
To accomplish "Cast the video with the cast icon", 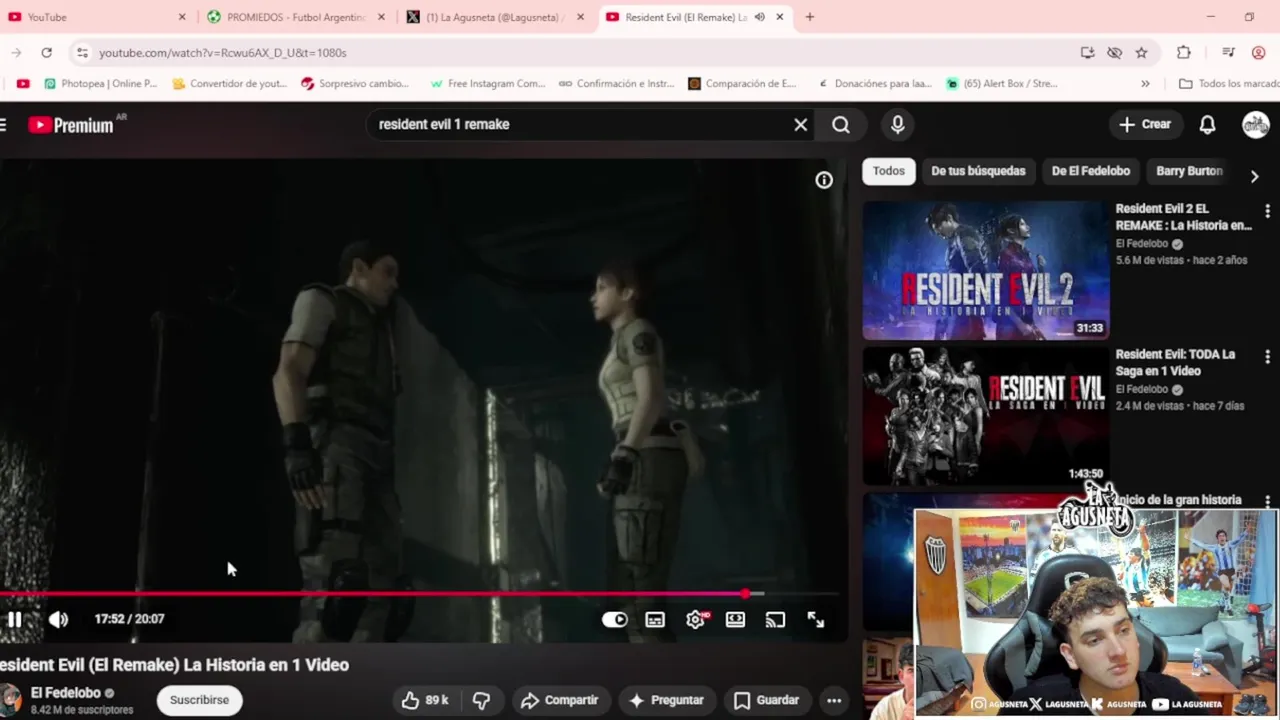I will pos(775,620).
